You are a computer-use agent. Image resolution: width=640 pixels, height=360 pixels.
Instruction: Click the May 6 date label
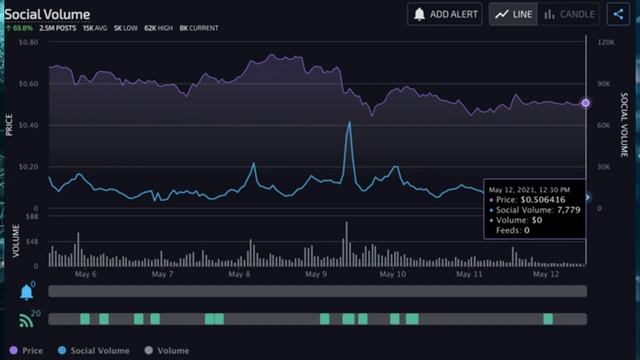tap(86, 274)
